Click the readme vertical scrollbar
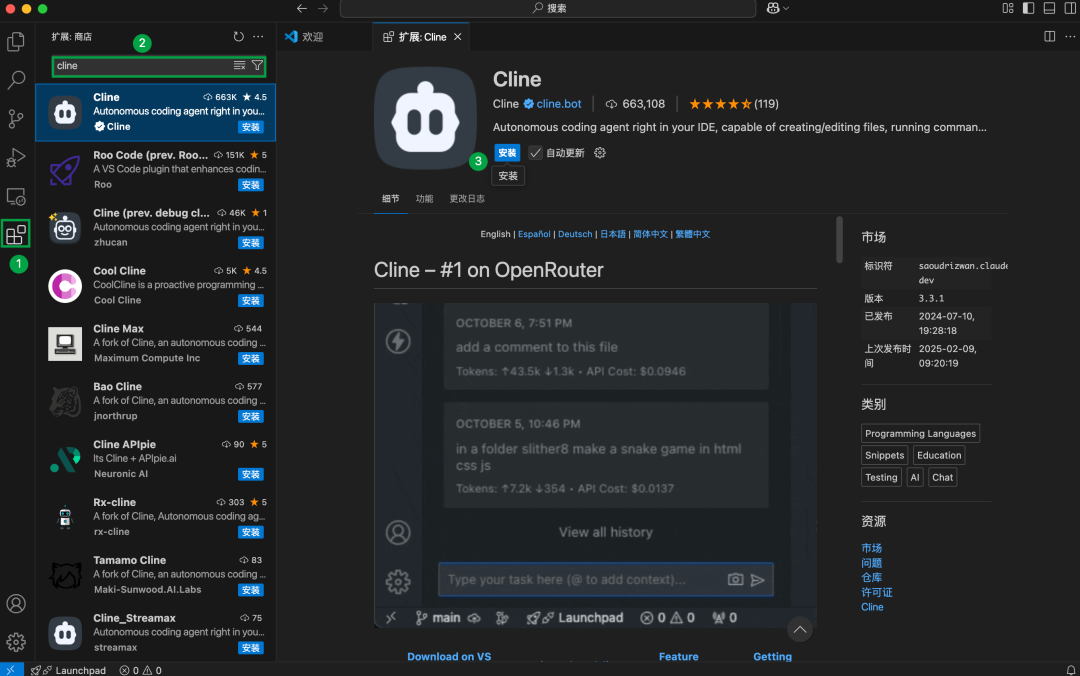1080x676 pixels. point(839,240)
